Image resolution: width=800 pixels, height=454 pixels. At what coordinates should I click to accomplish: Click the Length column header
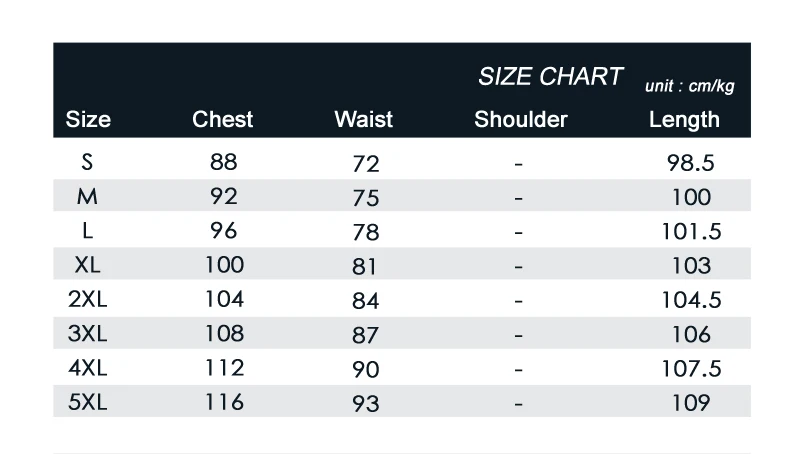(684, 120)
